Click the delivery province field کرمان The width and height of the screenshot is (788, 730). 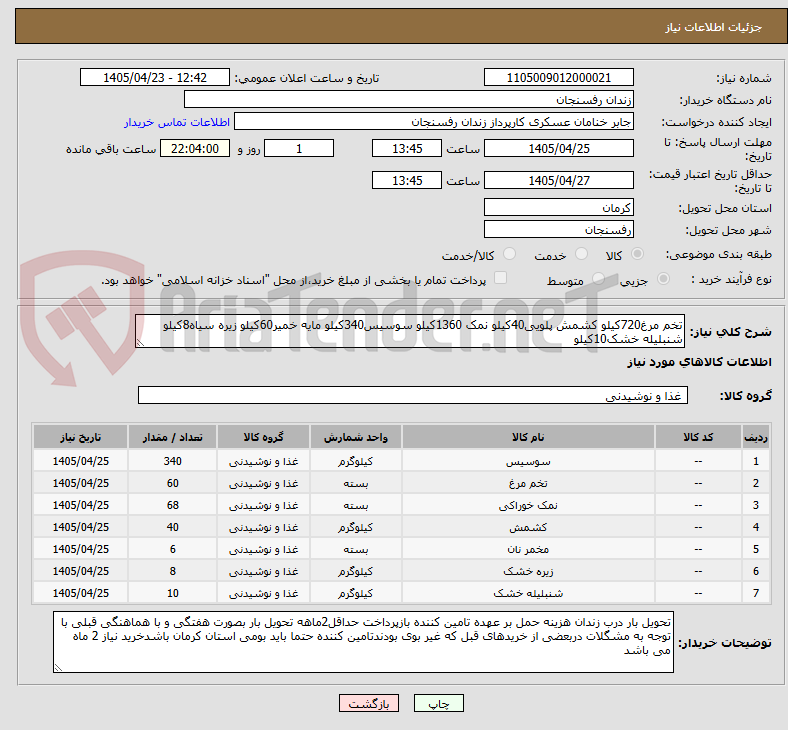(x=558, y=207)
